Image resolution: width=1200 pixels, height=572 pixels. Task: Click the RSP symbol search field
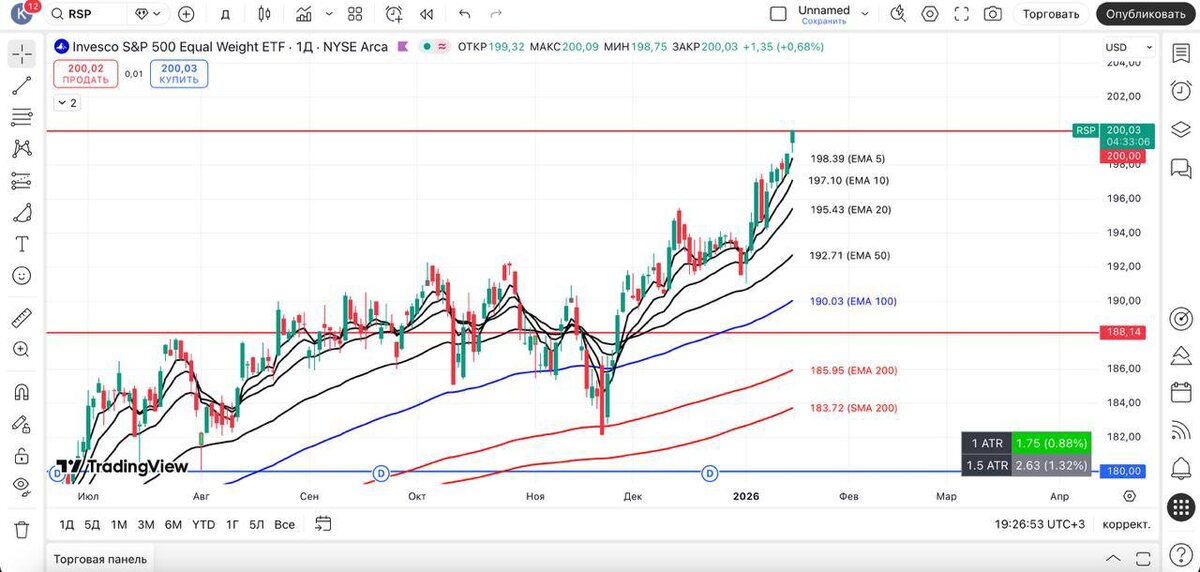(87, 14)
